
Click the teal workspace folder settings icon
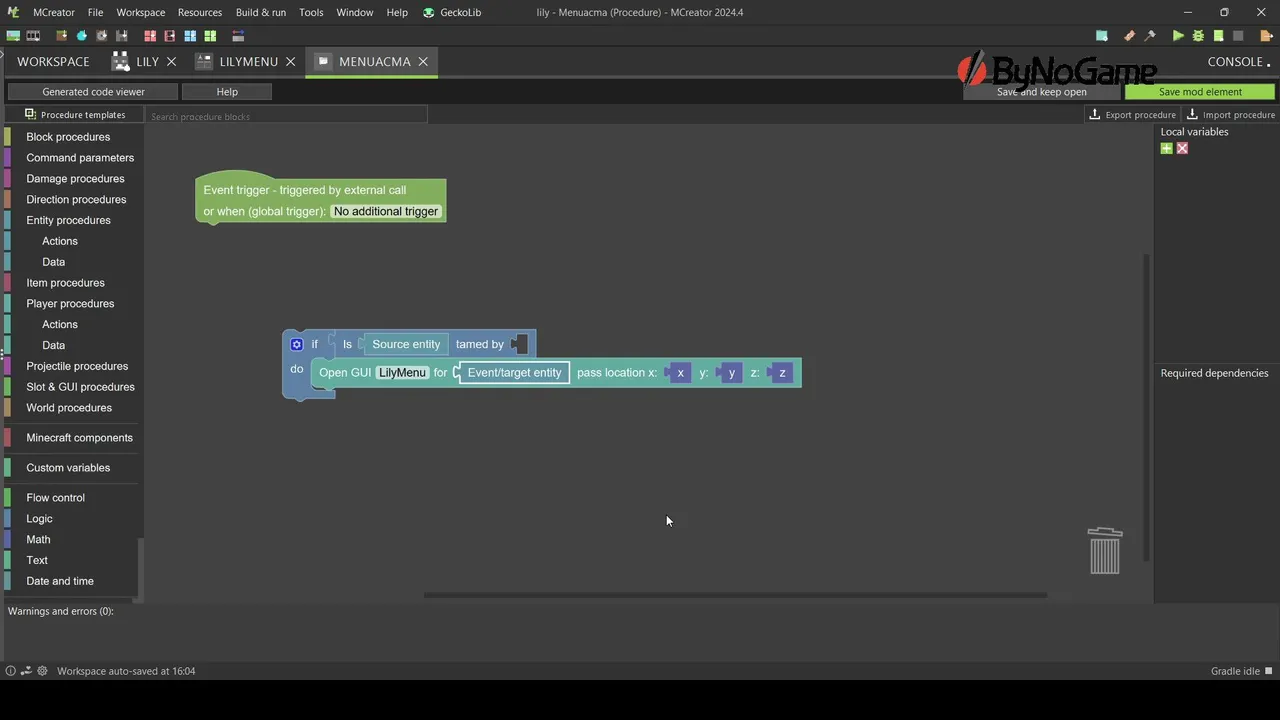click(x=1102, y=36)
